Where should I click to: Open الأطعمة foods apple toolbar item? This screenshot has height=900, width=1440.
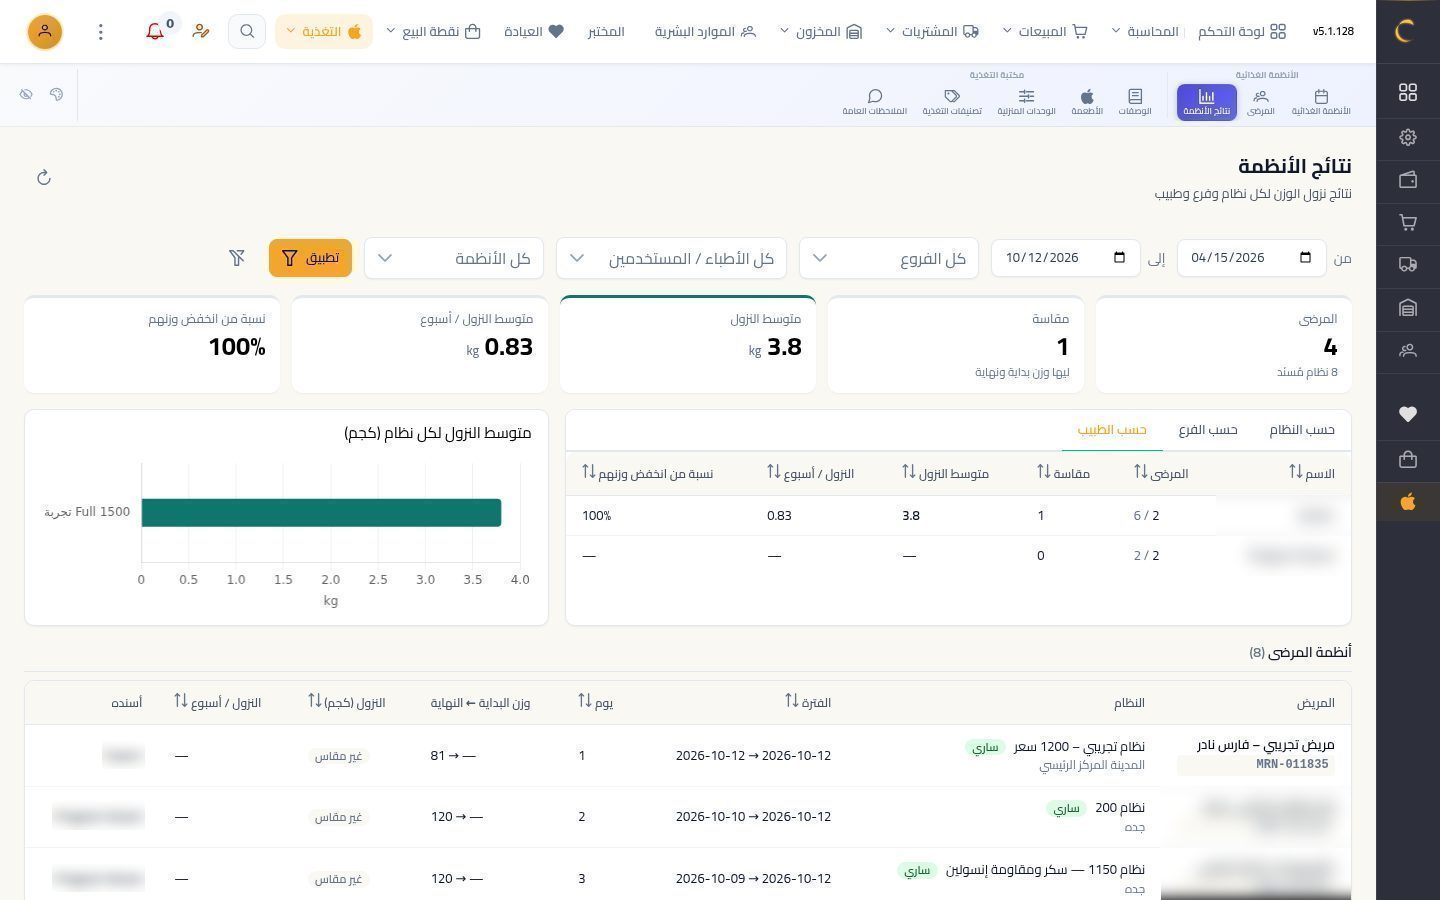click(1087, 102)
